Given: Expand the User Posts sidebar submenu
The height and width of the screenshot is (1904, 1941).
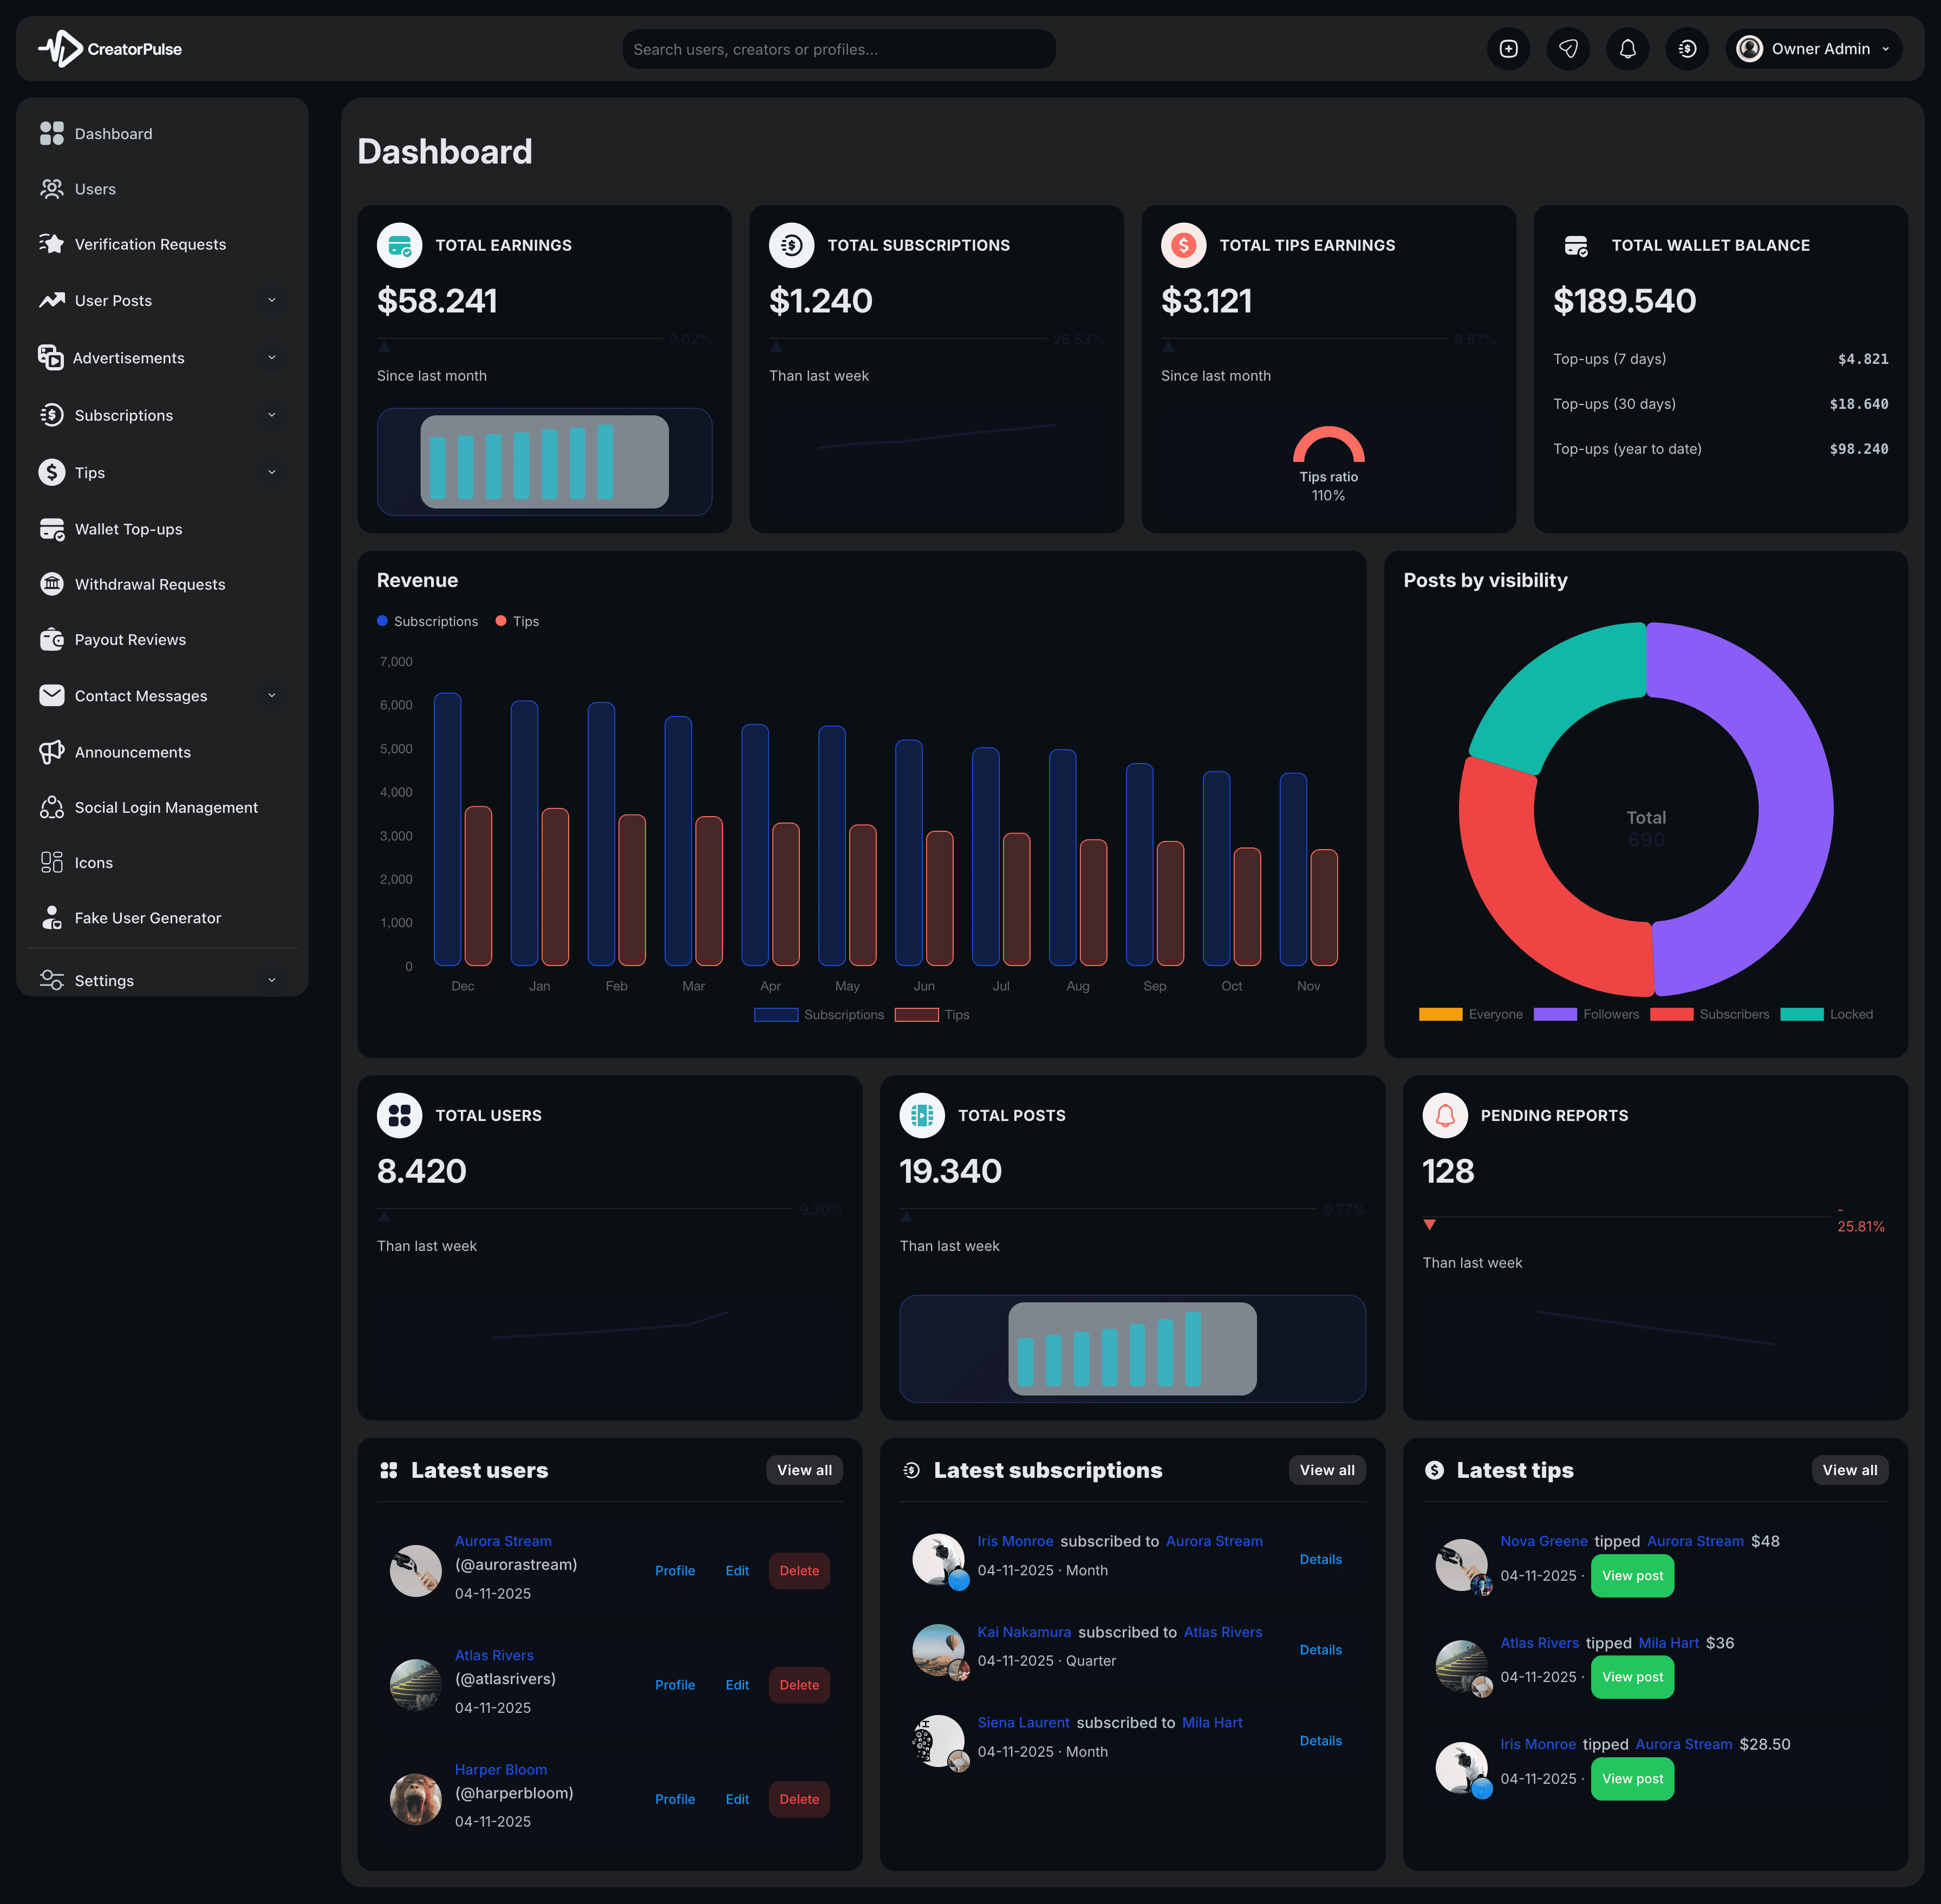Looking at the screenshot, I should [x=271, y=301].
